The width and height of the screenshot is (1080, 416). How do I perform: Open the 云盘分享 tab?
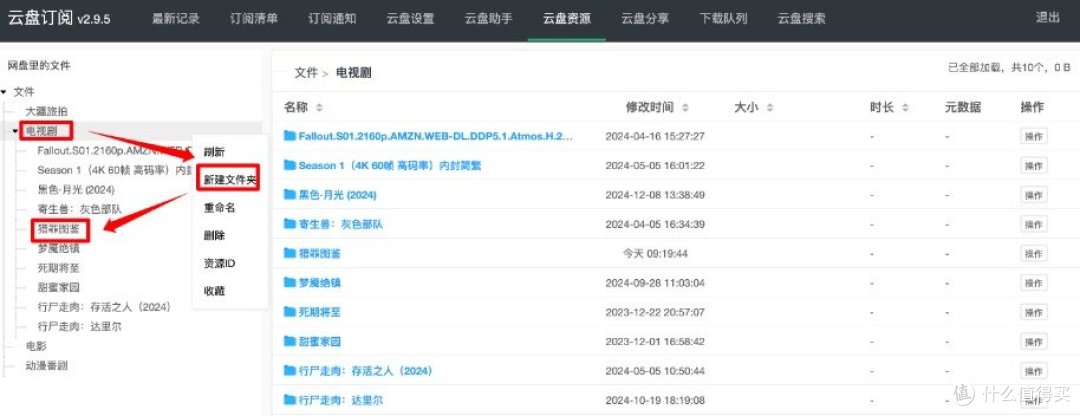(x=645, y=19)
